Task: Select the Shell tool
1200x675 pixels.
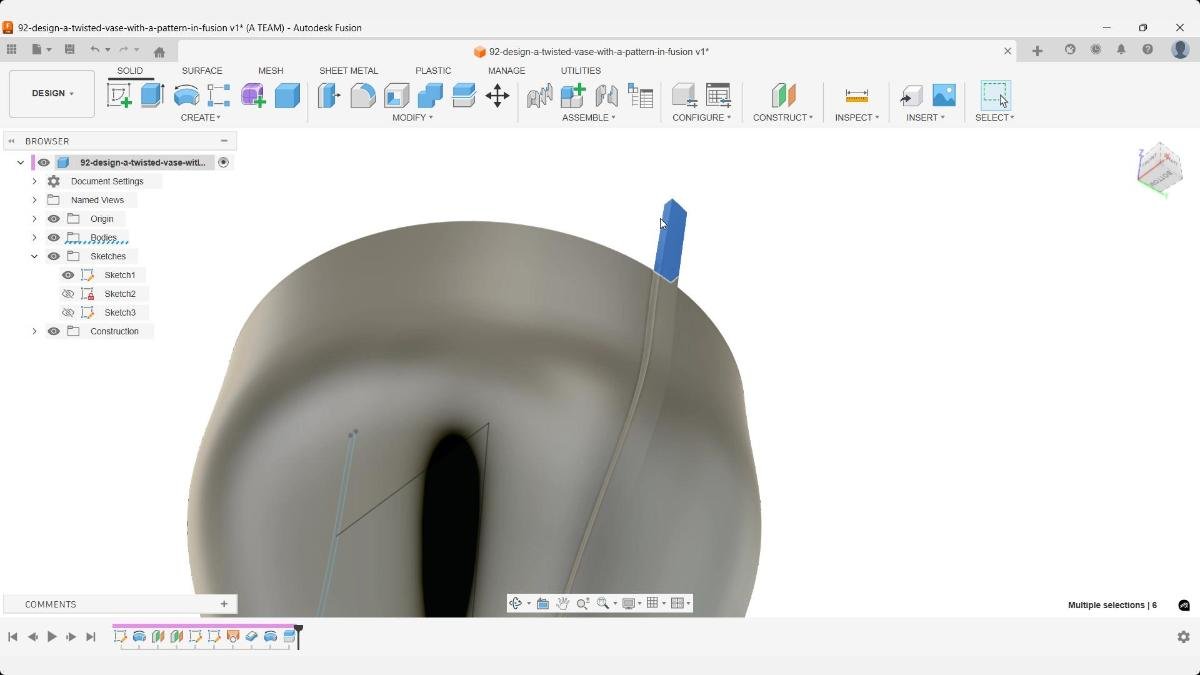Action: tap(397, 95)
